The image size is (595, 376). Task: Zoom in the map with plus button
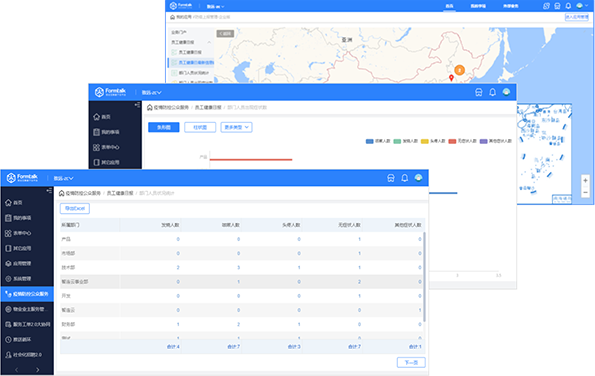[x=585, y=181]
